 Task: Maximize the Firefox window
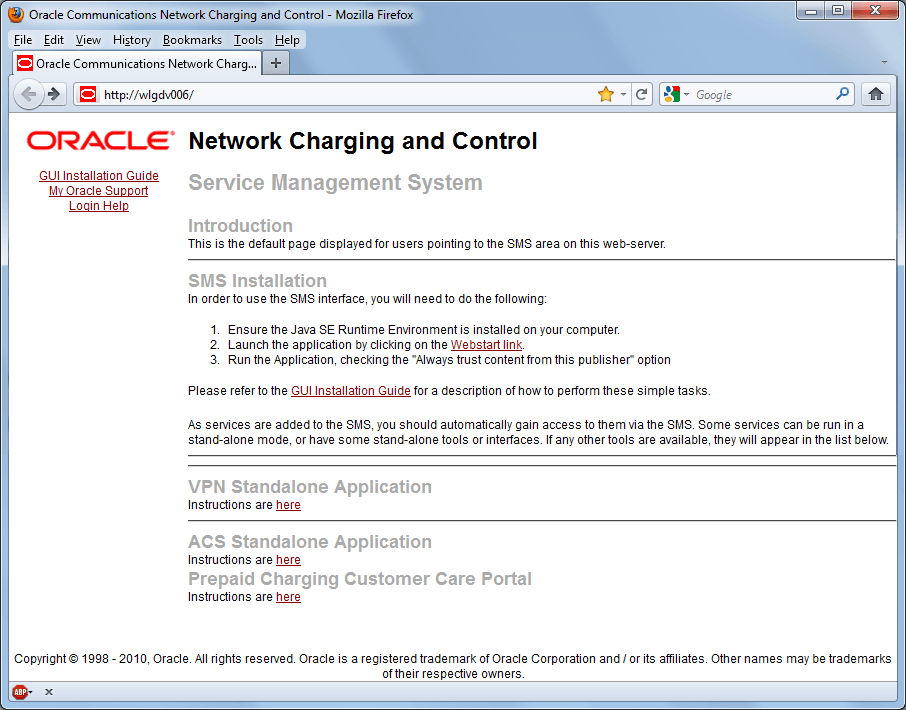coord(837,10)
